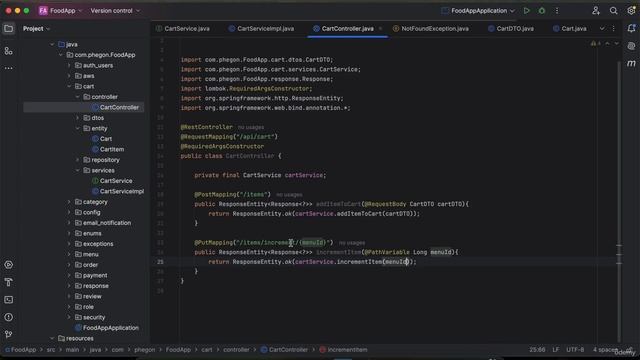640x360 pixels.
Task: Close the CartController.java tab
Action: (x=380, y=29)
